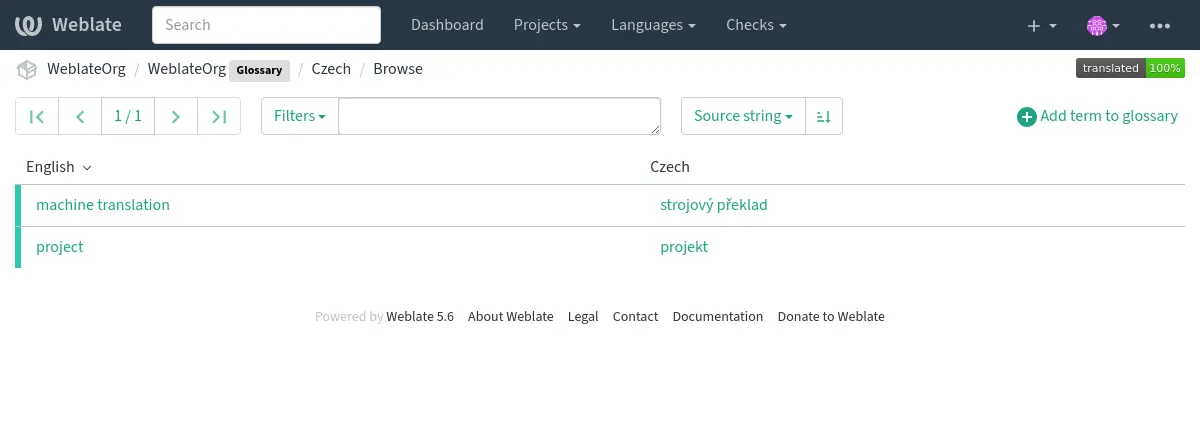Open WeblateOrg project breadcrumb link

(84, 69)
